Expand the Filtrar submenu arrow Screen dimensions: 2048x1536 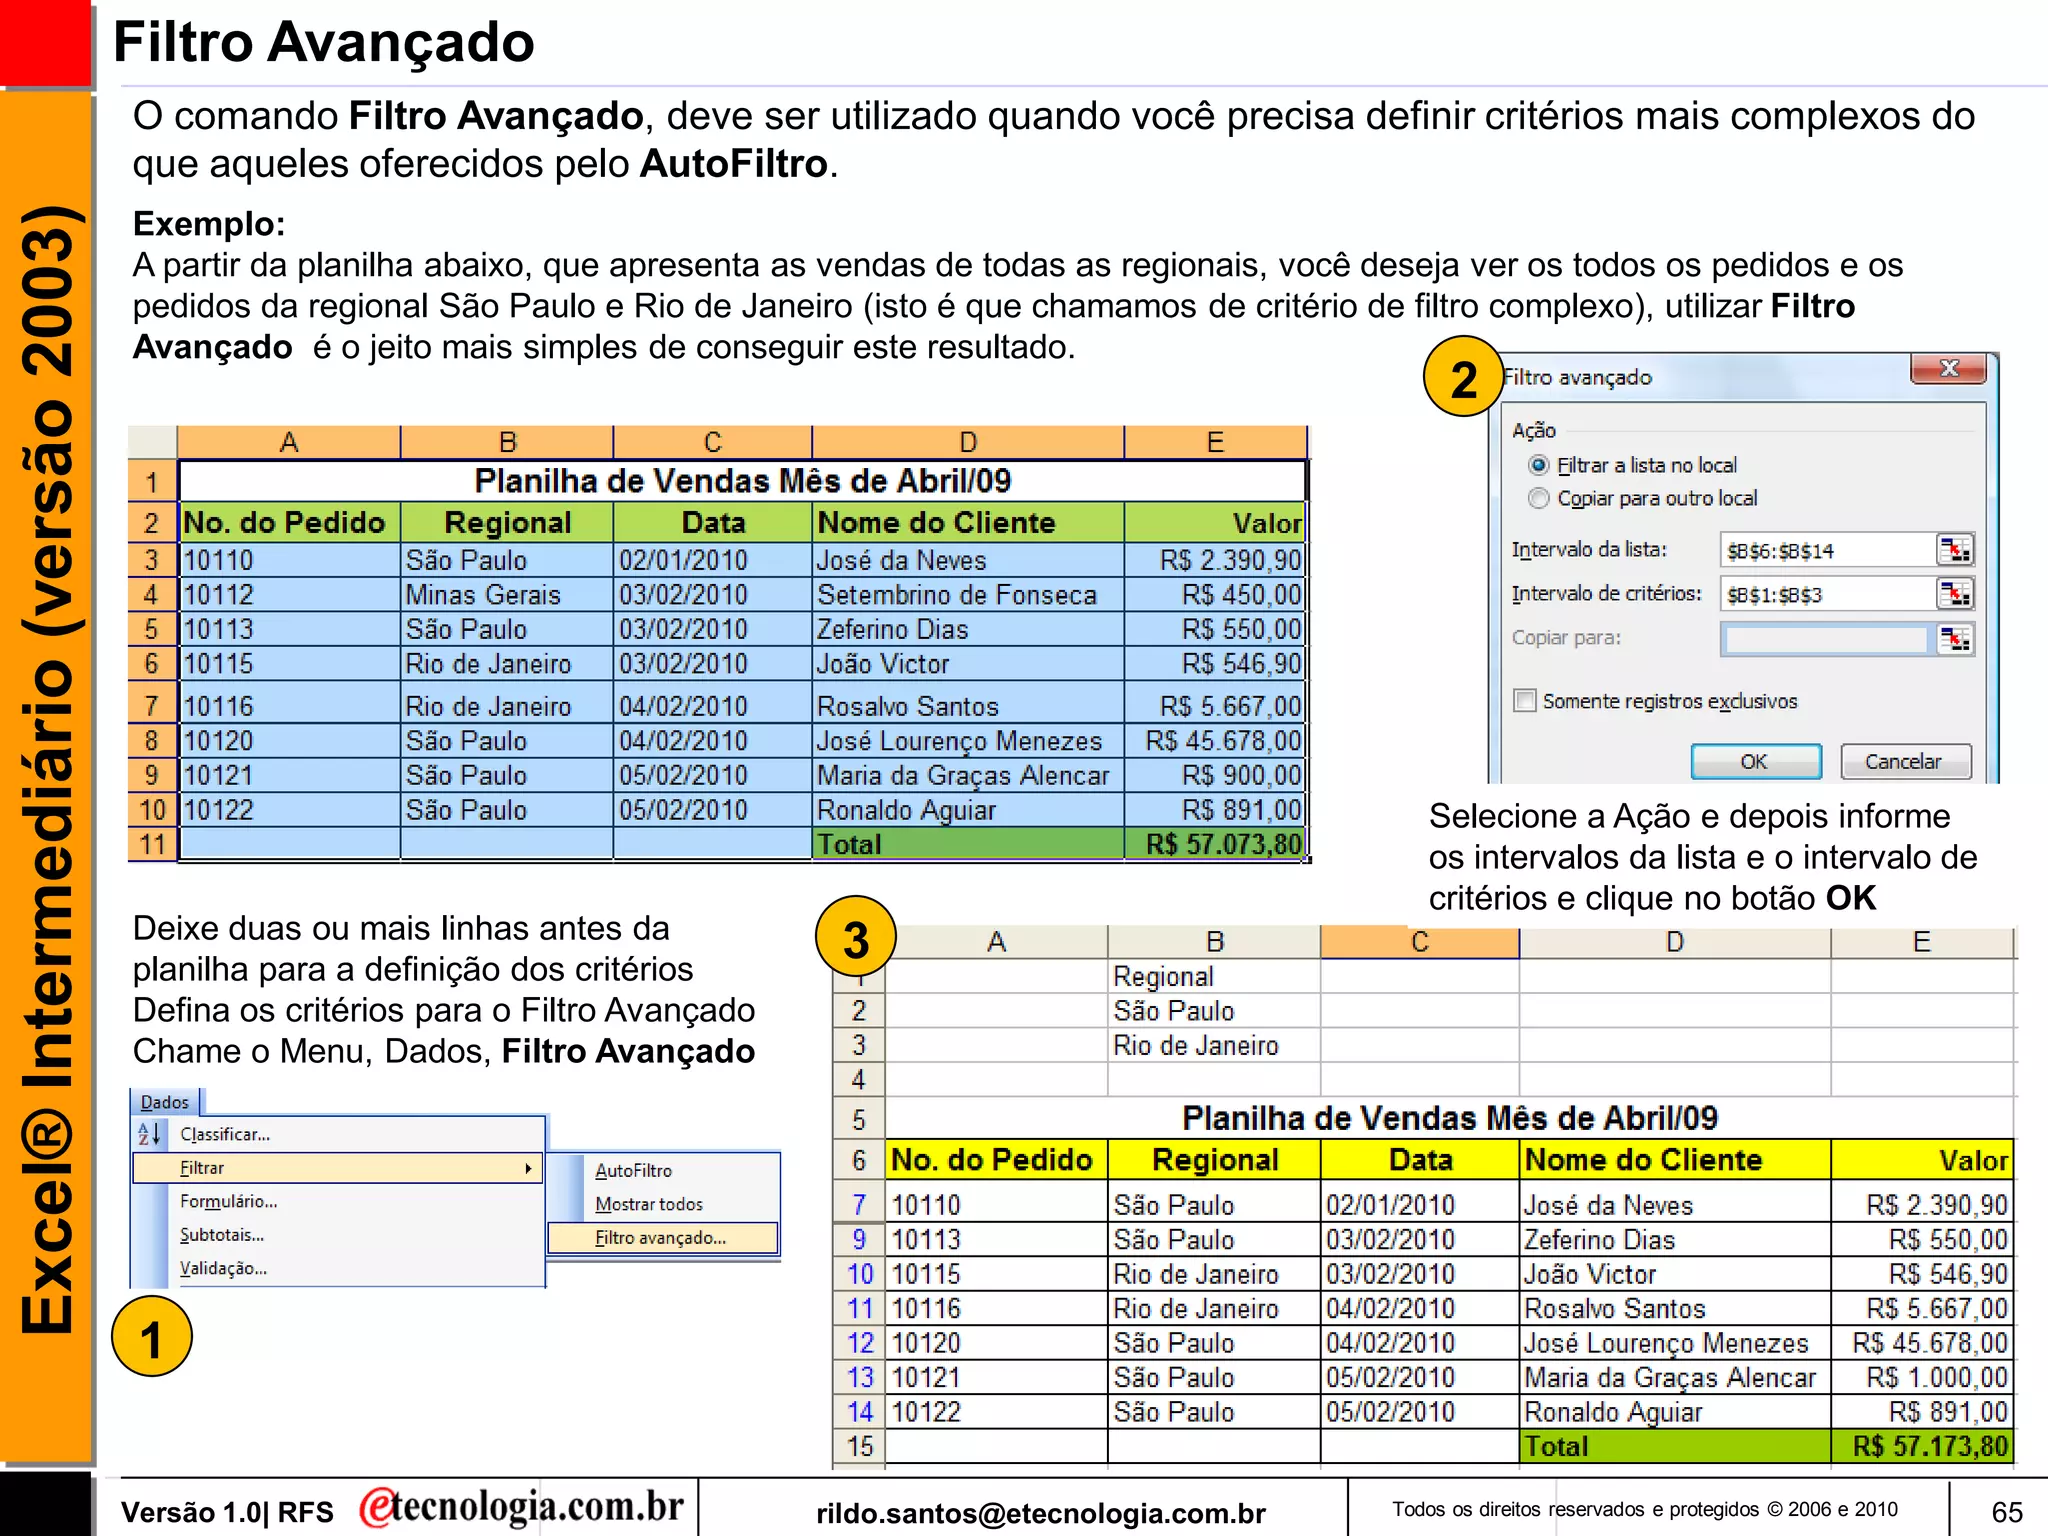point(528,1168)
